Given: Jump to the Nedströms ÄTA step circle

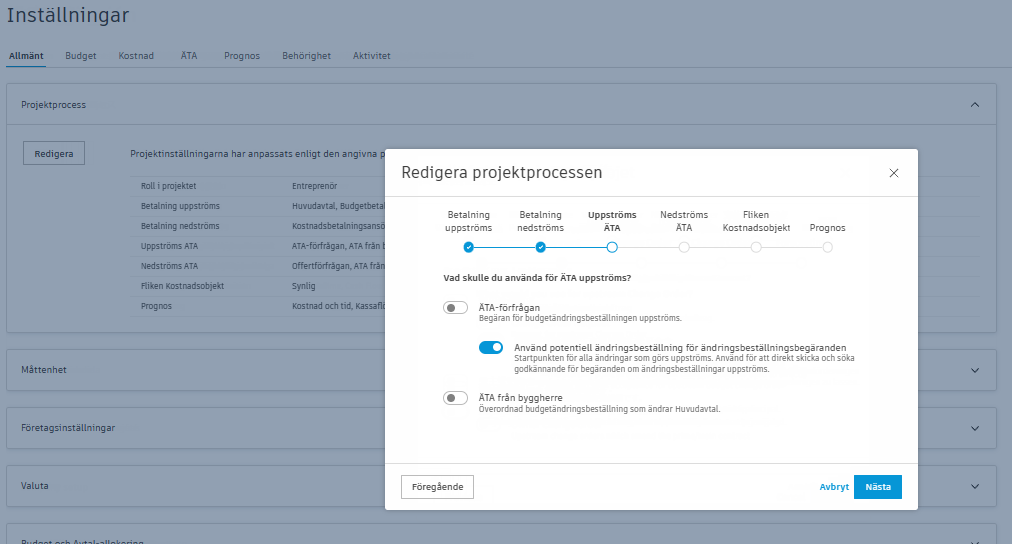Looking at the screenshot, I should pos(684,247).
